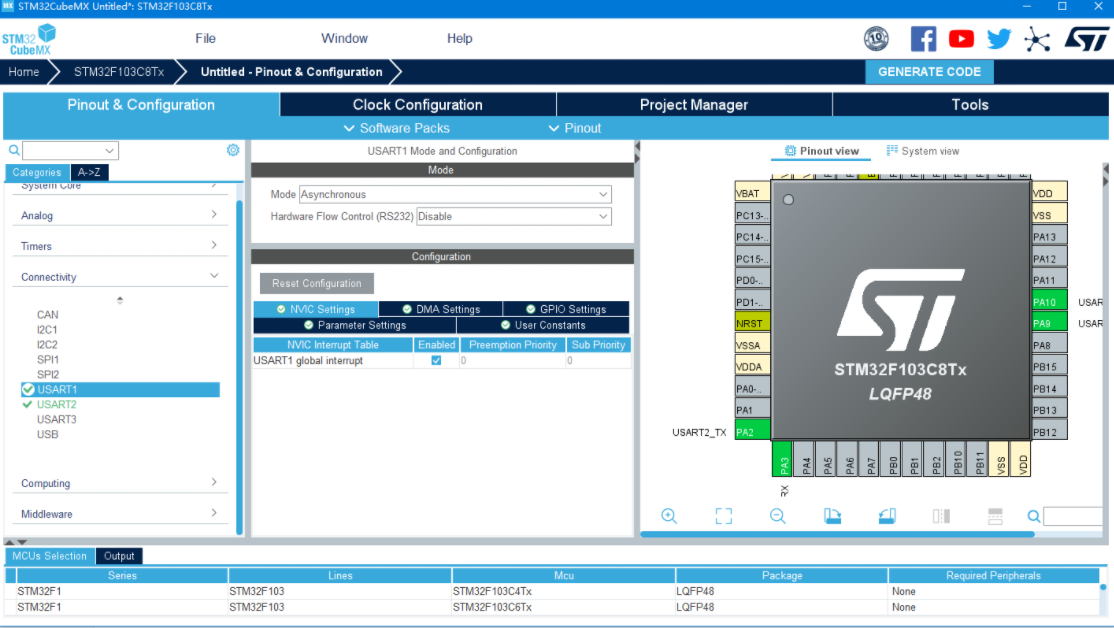Click the green PA10 pin on the chip
The width and height of the screenshot is (1114, 628).
click(x=1049, y=302)
